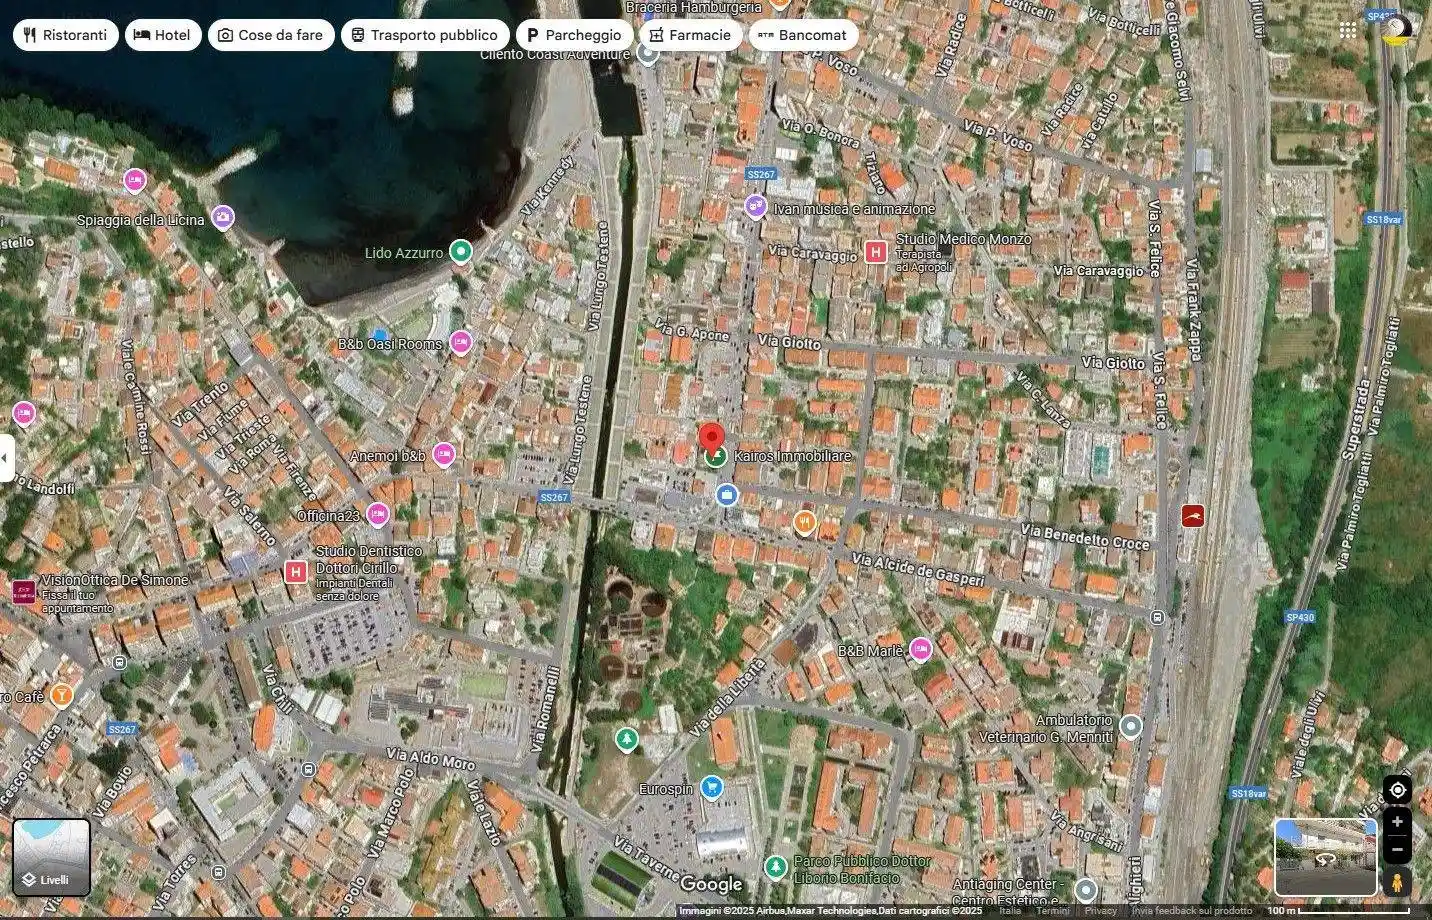
Task: Select the Pegman for Street View
Action: 1397,881
